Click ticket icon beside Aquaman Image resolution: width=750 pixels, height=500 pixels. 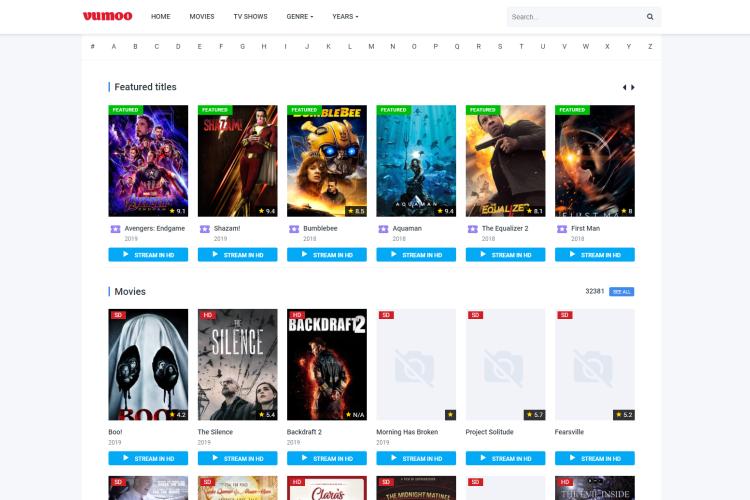[x=383, y=229]
